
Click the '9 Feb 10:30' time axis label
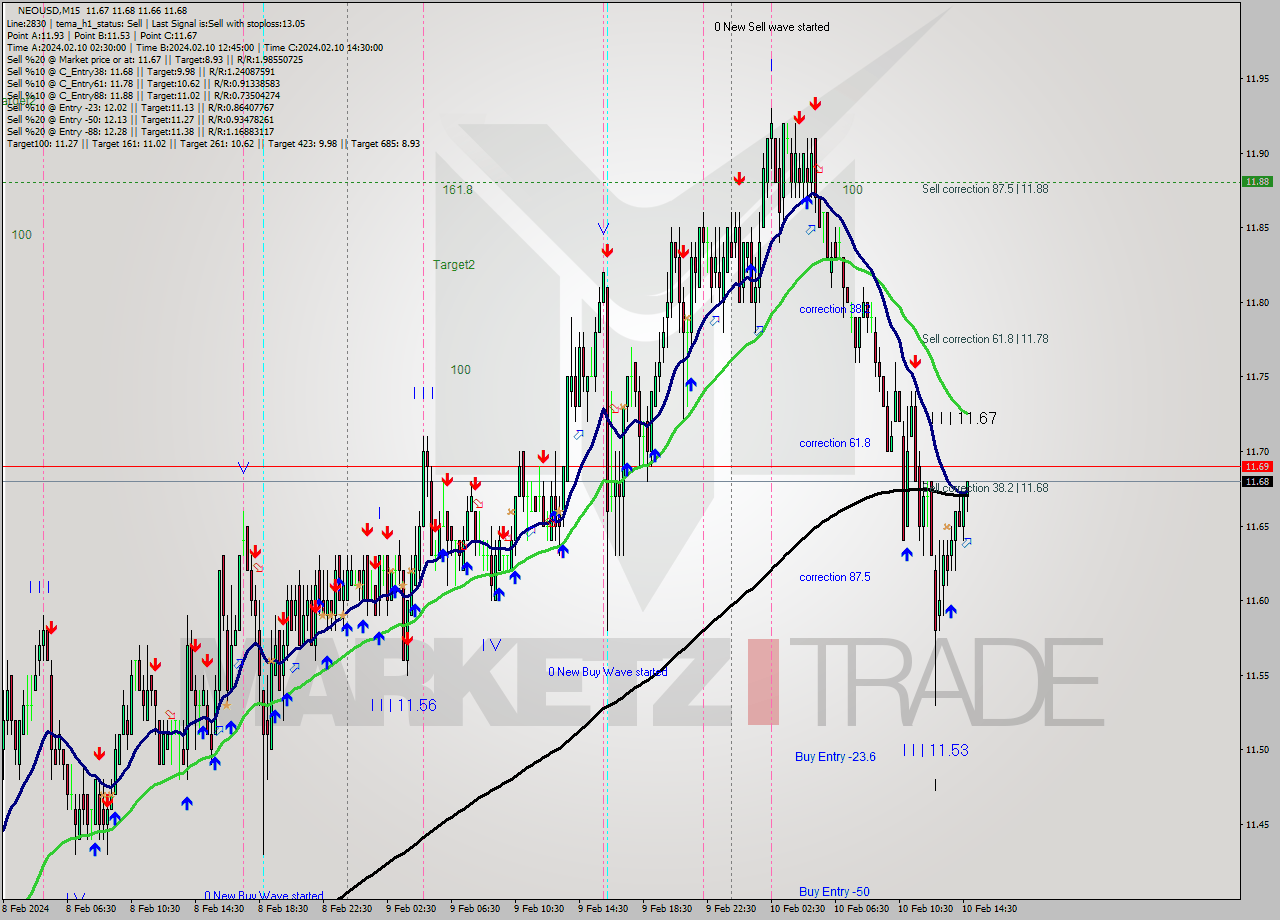click(539, 909)
